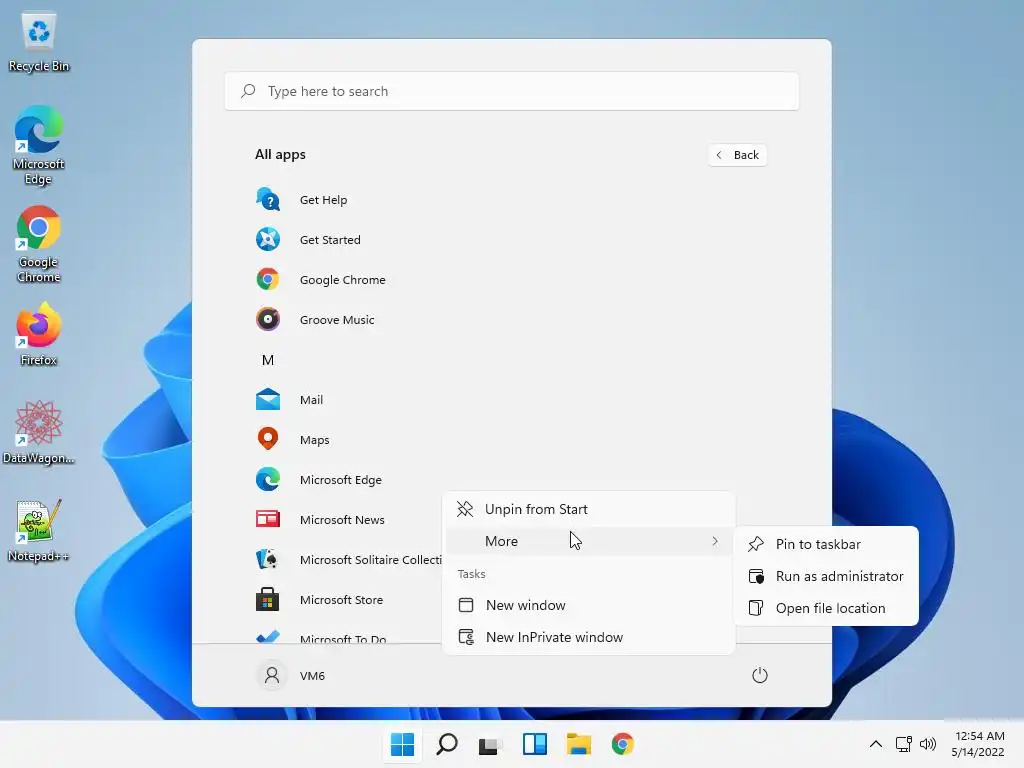The image size is (1024, 768).
Task: Open Google Chrome in All apps list
Action: click(342, 280)
